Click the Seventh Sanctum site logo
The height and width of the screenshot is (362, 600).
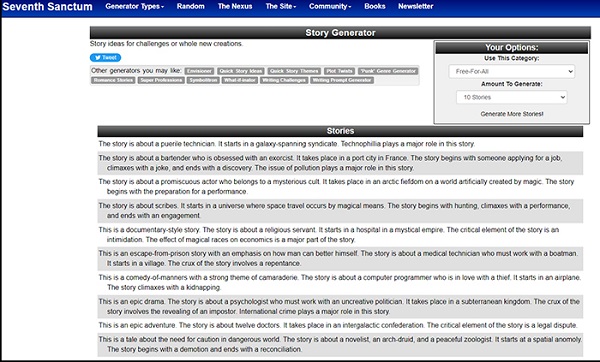[47, 7]
